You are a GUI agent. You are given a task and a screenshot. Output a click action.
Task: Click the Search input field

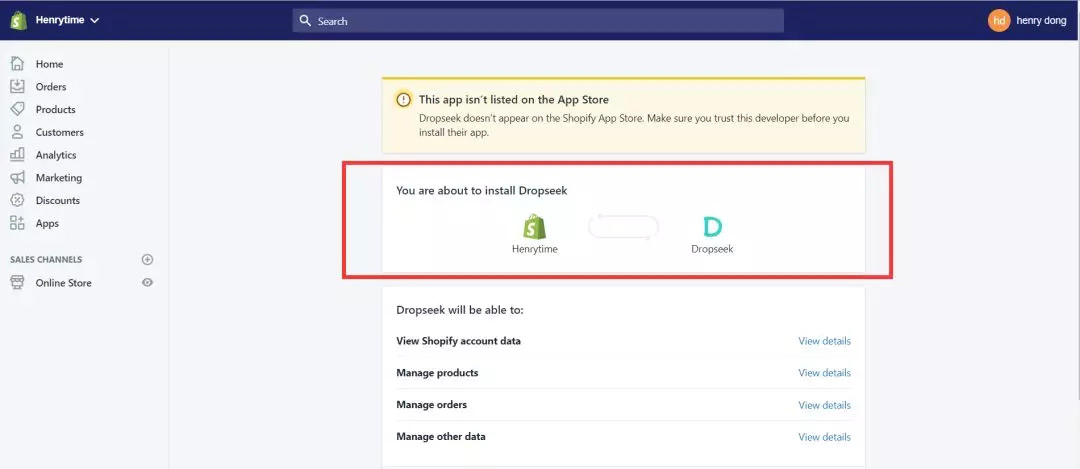click(x=538, y=21)
